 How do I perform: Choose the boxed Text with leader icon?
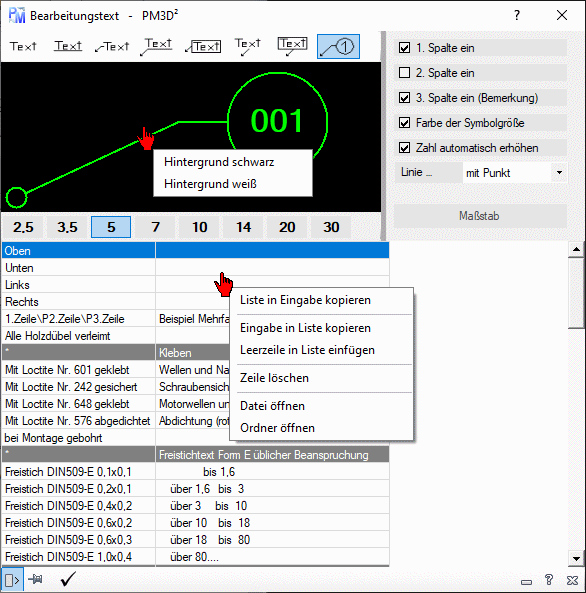click(x=203, y=47)
